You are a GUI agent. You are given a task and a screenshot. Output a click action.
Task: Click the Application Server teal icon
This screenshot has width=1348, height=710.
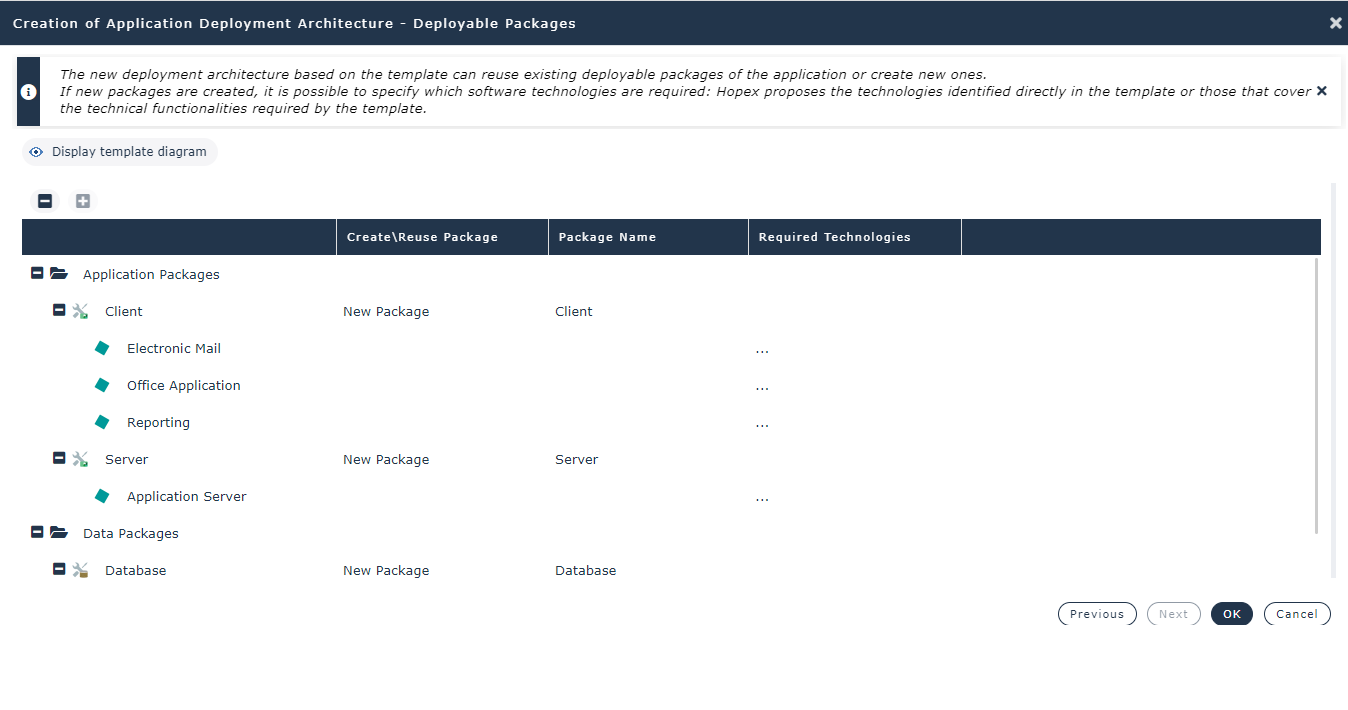tap(102, 496)
